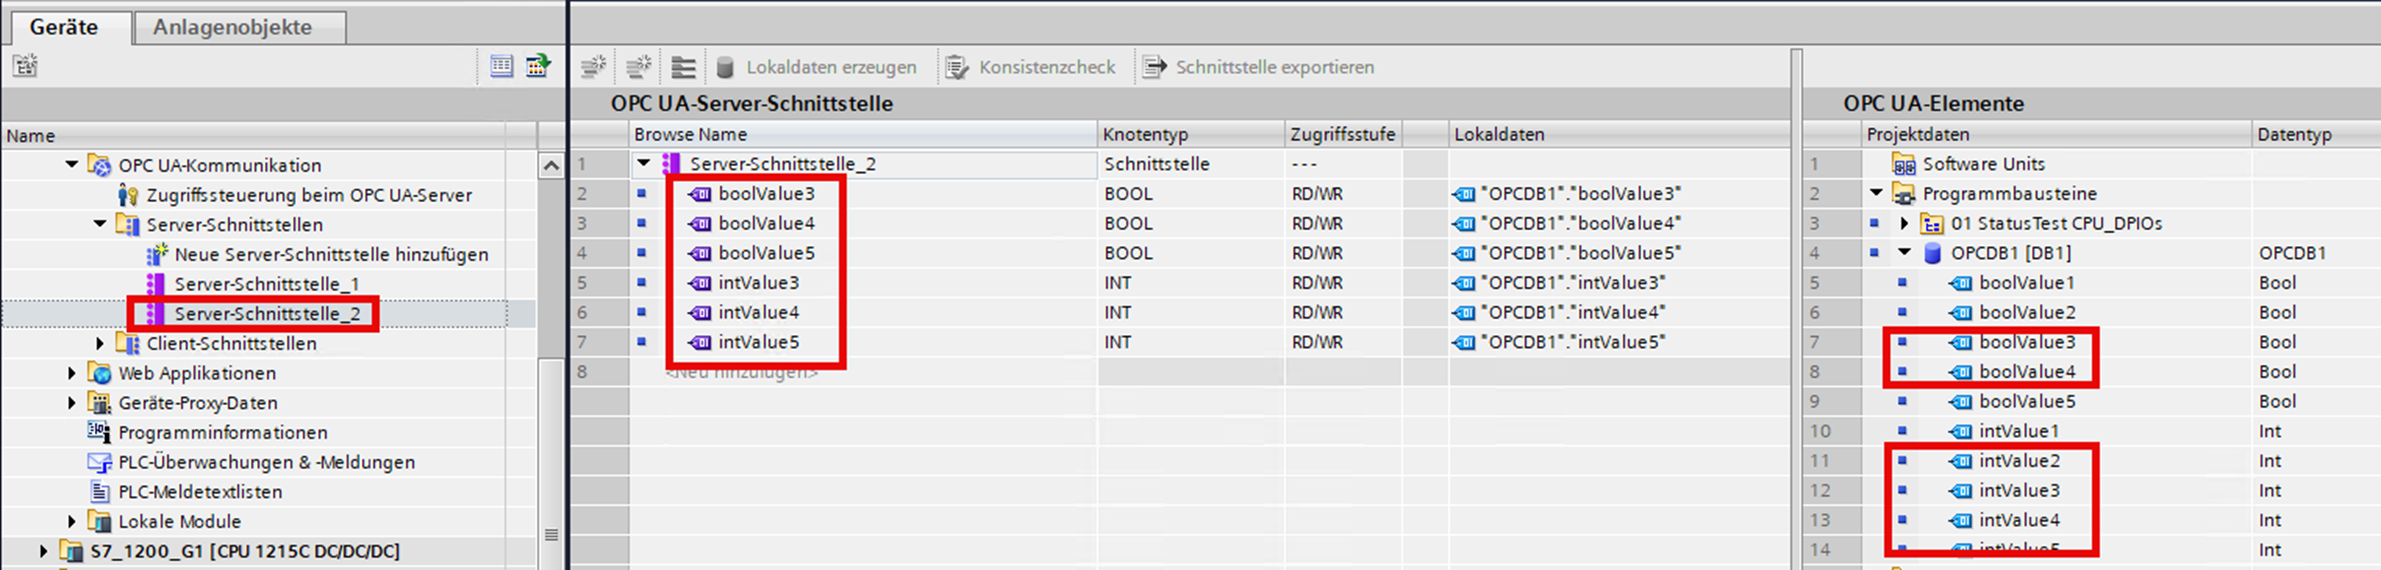Switch to the Anlagenobjekte tab
This screenshot has width=2381, height=570.
[232, 27]
